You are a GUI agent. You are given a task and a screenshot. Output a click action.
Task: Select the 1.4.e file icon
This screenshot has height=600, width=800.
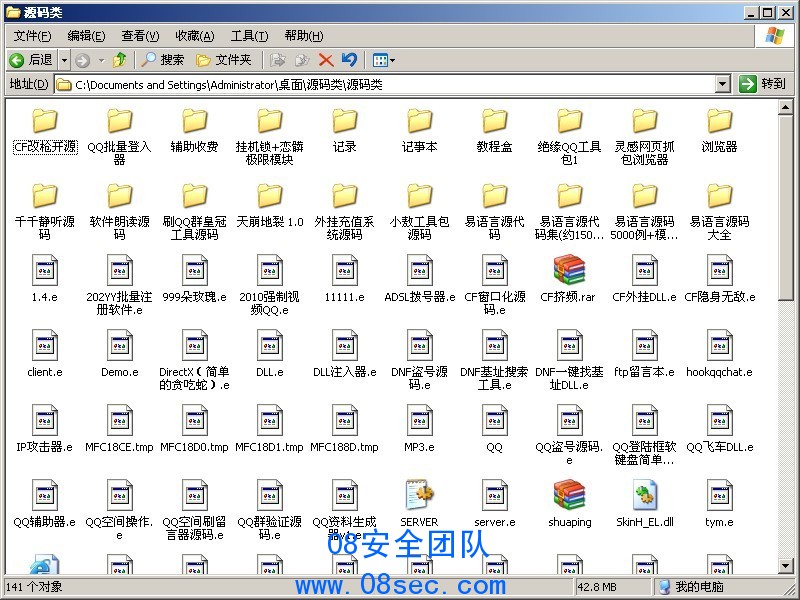click(45, 270)
